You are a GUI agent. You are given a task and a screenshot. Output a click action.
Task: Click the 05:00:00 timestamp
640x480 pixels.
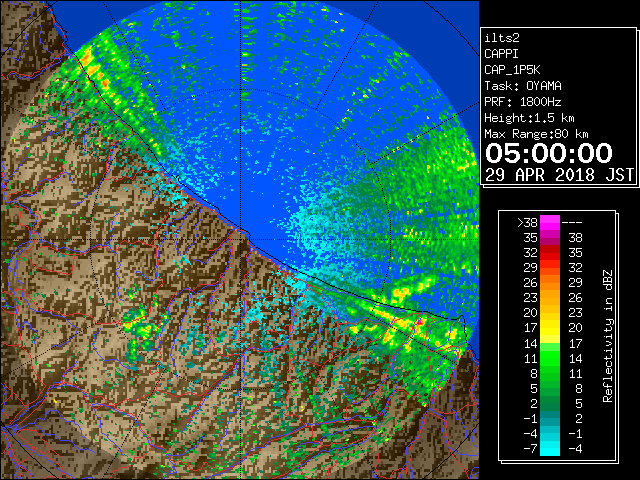coord(549,153)
